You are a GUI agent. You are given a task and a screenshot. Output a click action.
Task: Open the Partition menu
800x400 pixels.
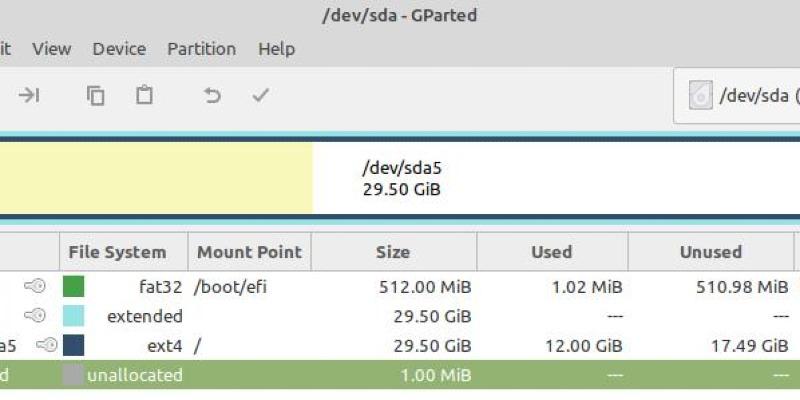coord(201,49)
